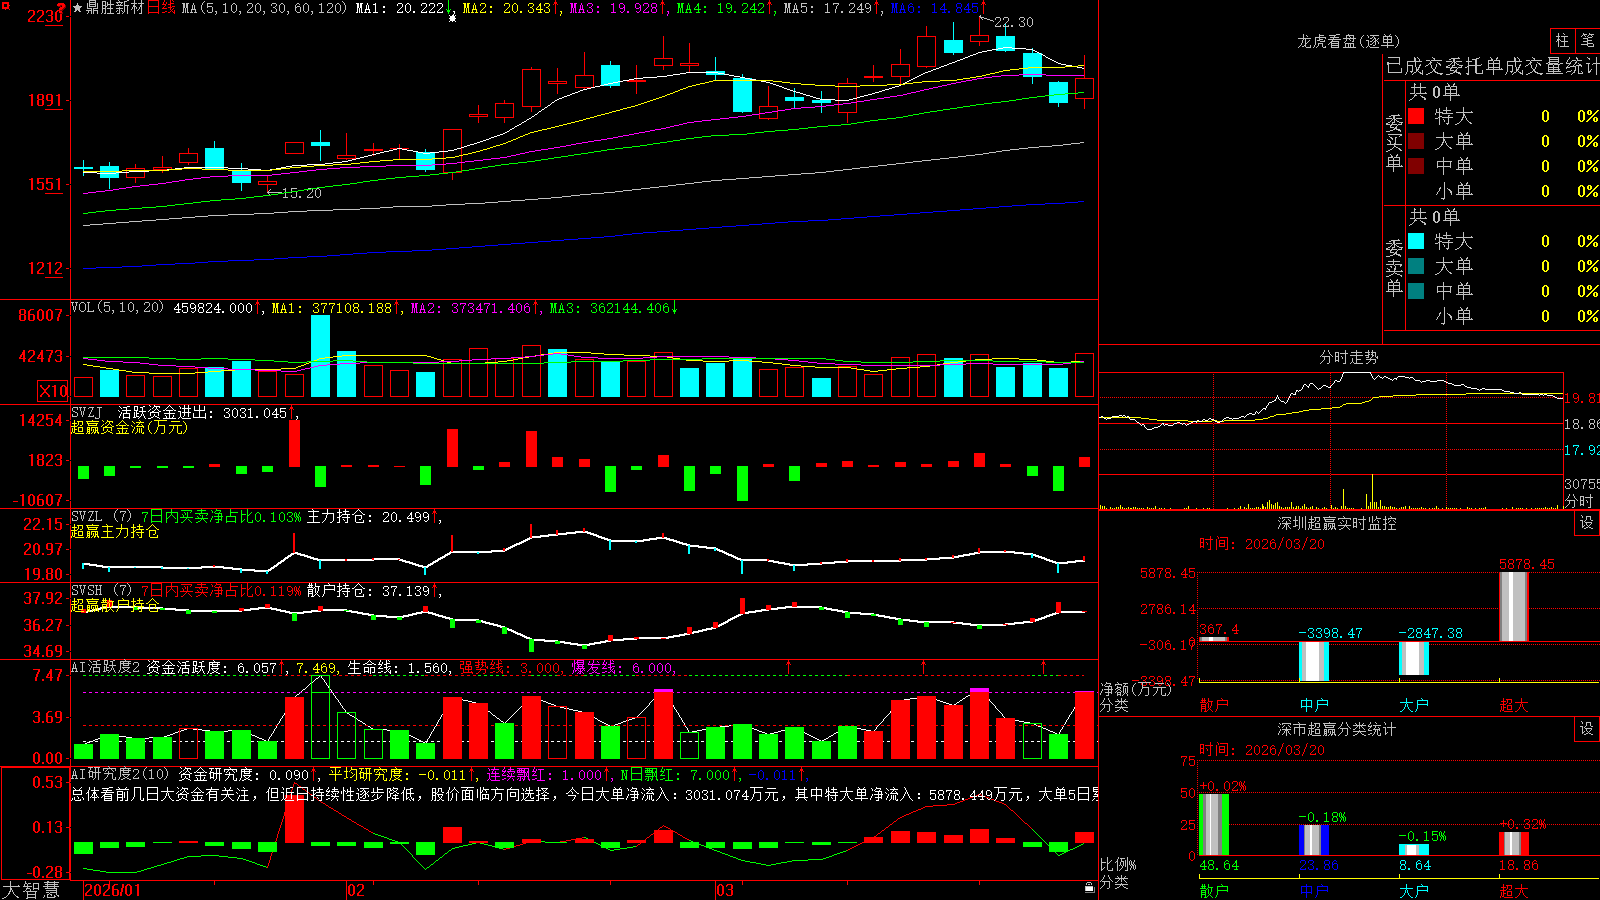Viewport: 1600px width, 900px height.
Task: Click the SVZJ indicator name
Action: 87,413
